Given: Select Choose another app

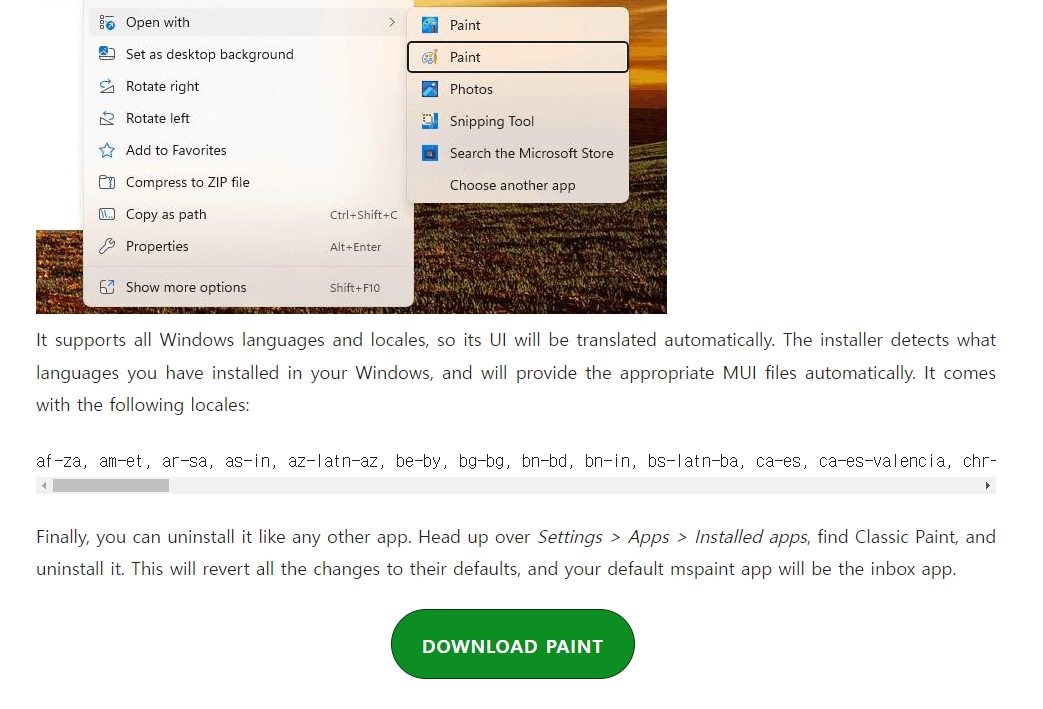Looking at the screenshot, I should point(518,185).
